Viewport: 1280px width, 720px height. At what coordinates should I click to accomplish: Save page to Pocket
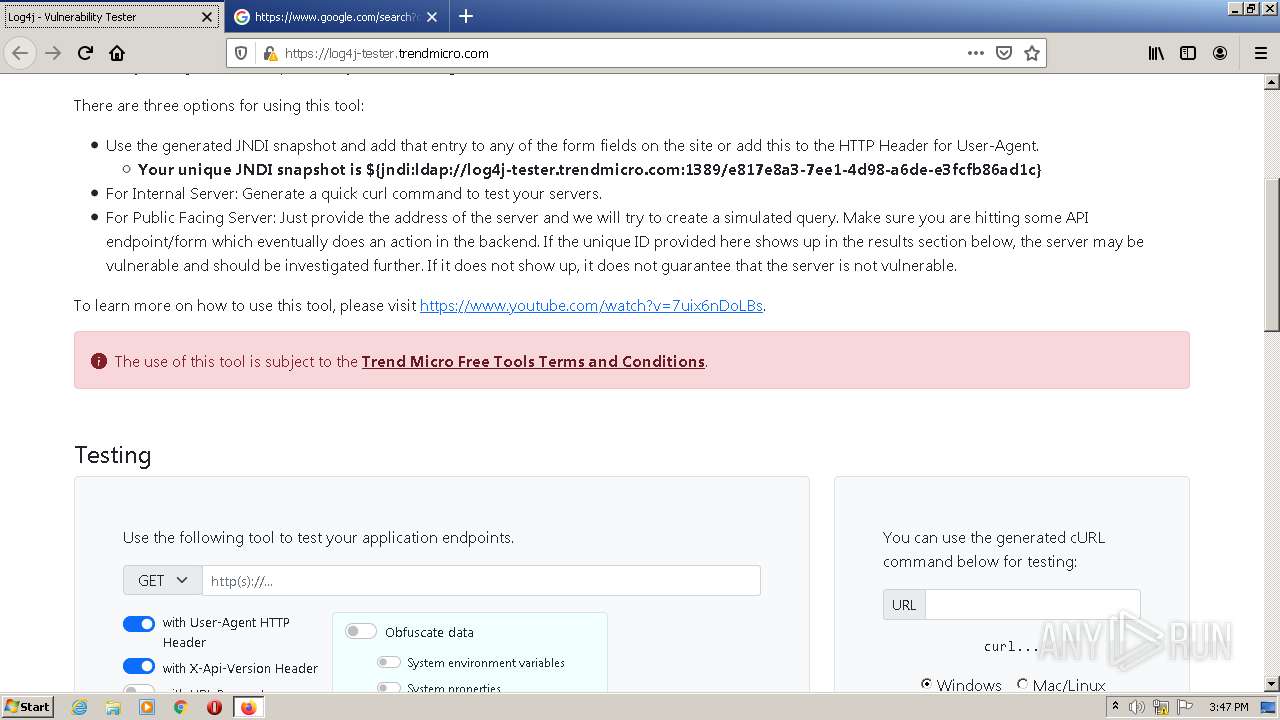[1004, 53]
